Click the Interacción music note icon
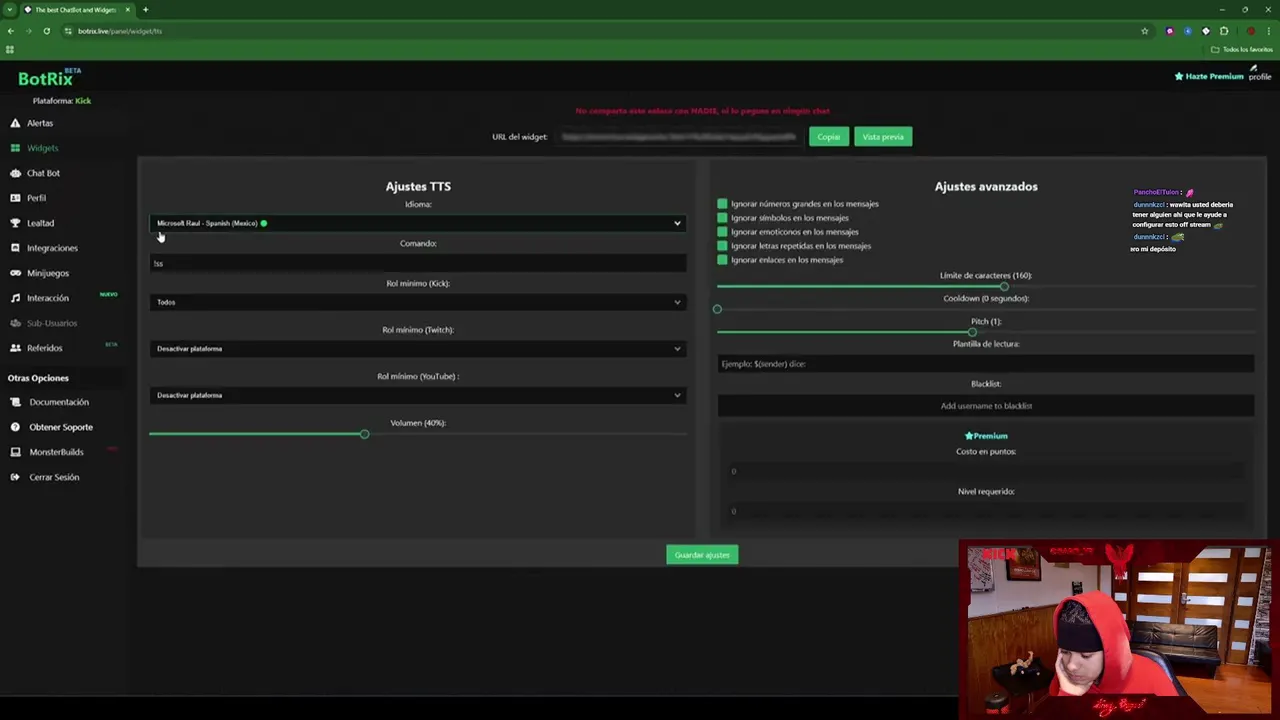Screen dimensions: 1280x720 tap(15, 298)
